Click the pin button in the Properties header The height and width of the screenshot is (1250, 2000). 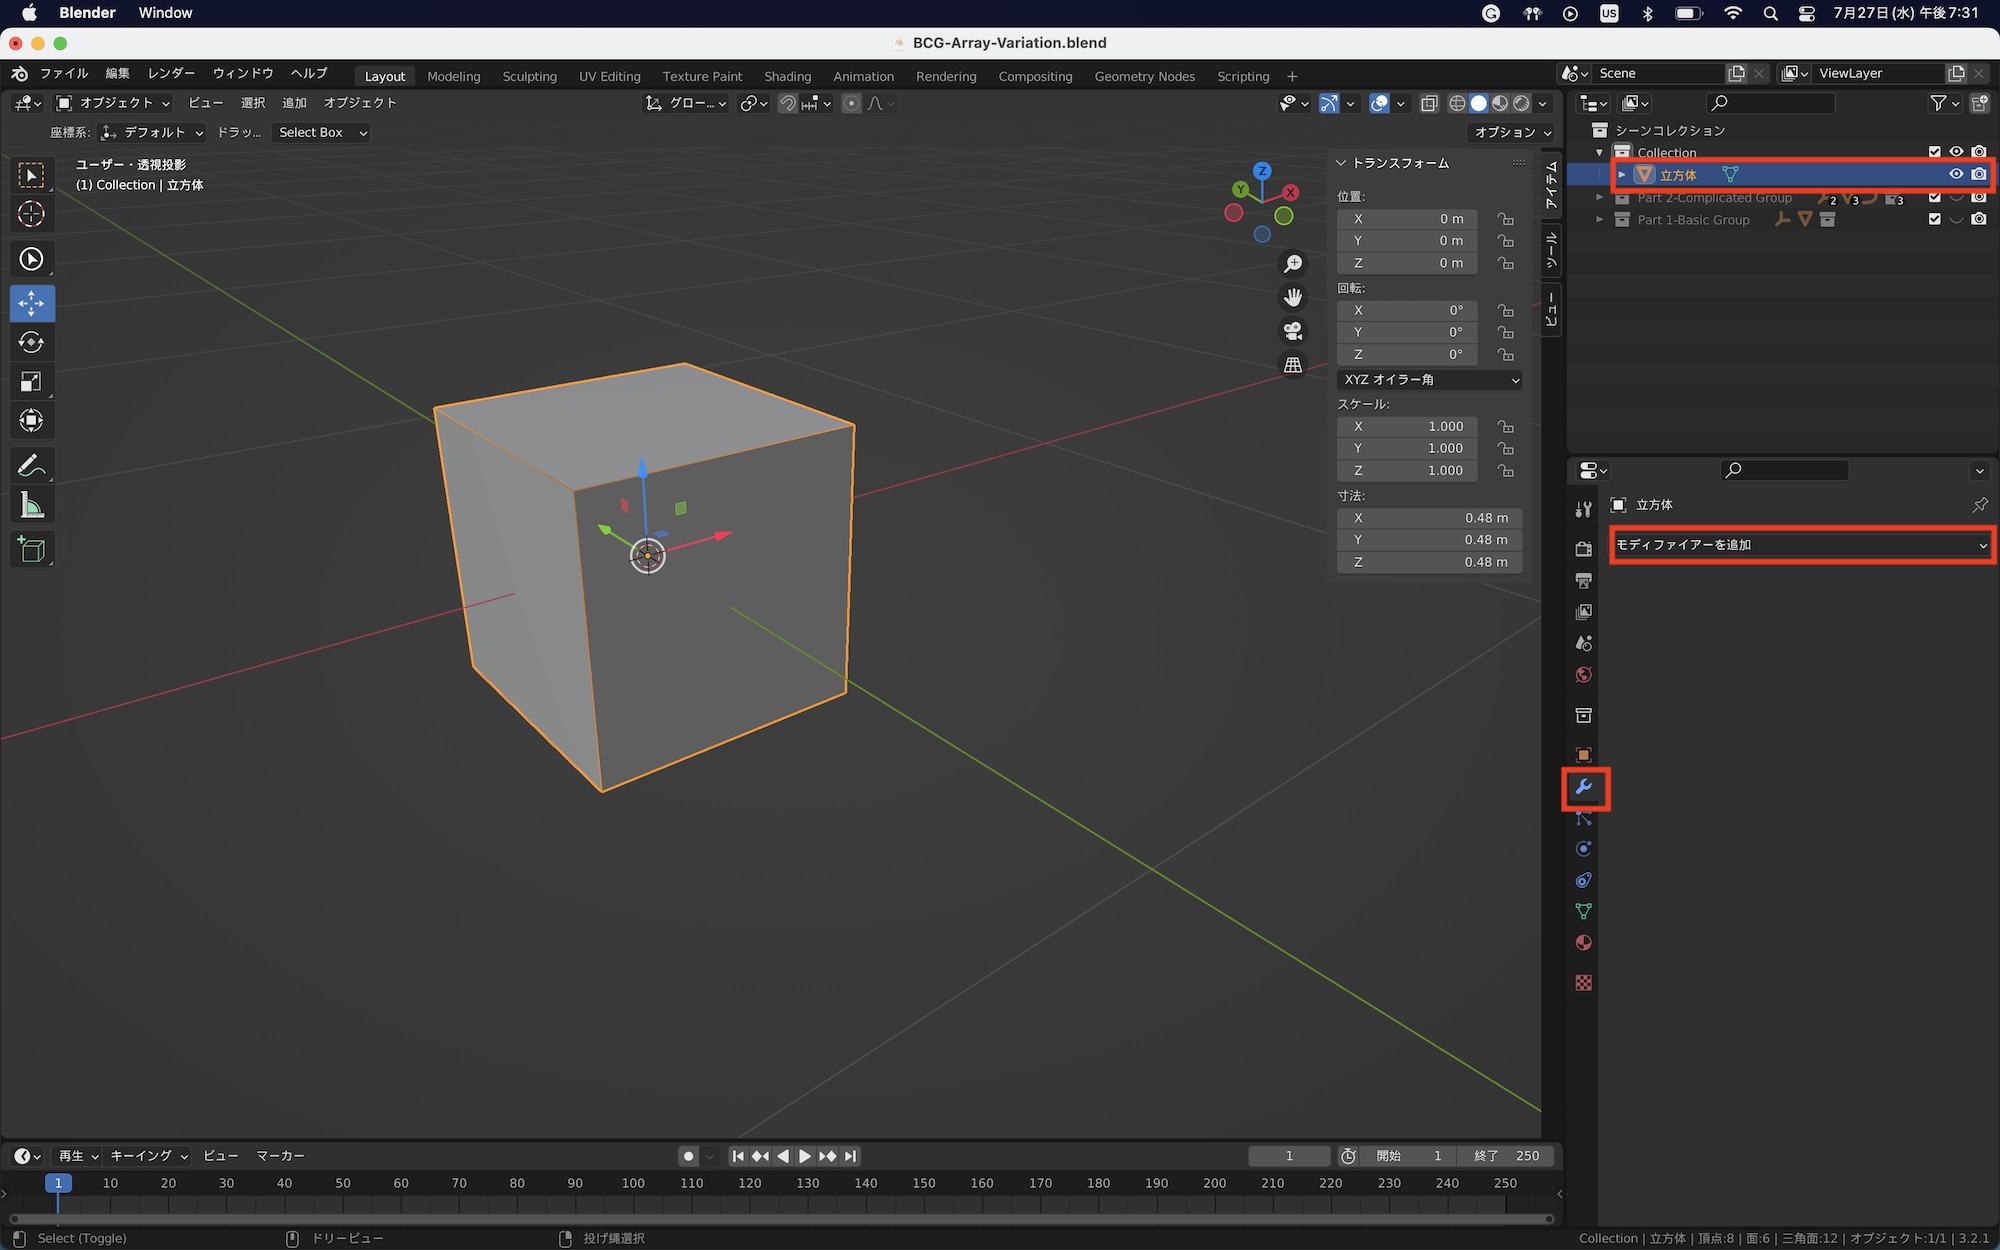(1981, 505)
